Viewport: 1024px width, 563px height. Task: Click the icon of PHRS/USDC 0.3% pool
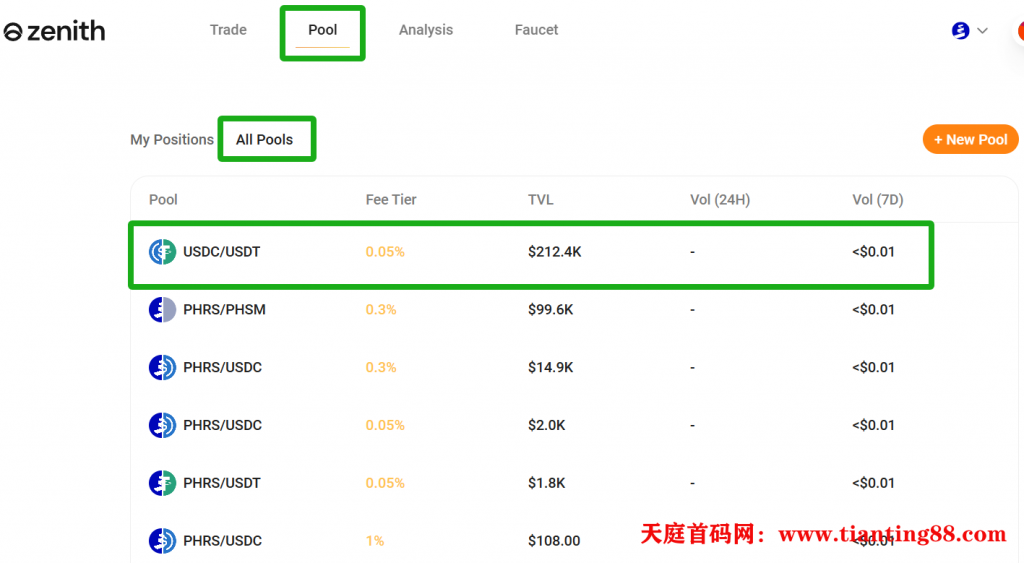[162, 367]
